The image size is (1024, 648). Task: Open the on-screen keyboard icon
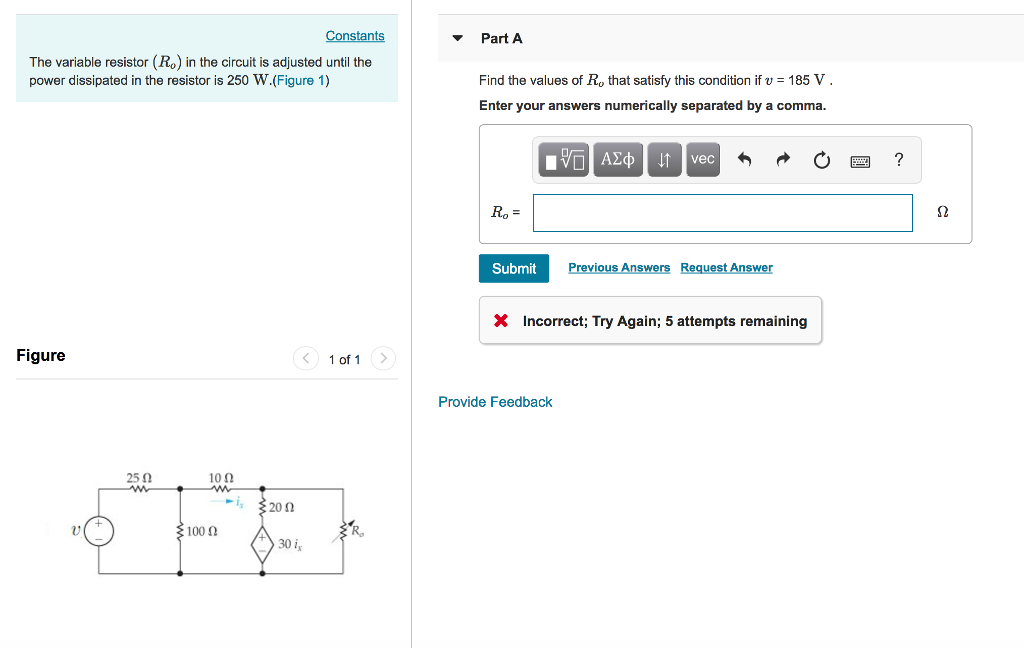860,160
